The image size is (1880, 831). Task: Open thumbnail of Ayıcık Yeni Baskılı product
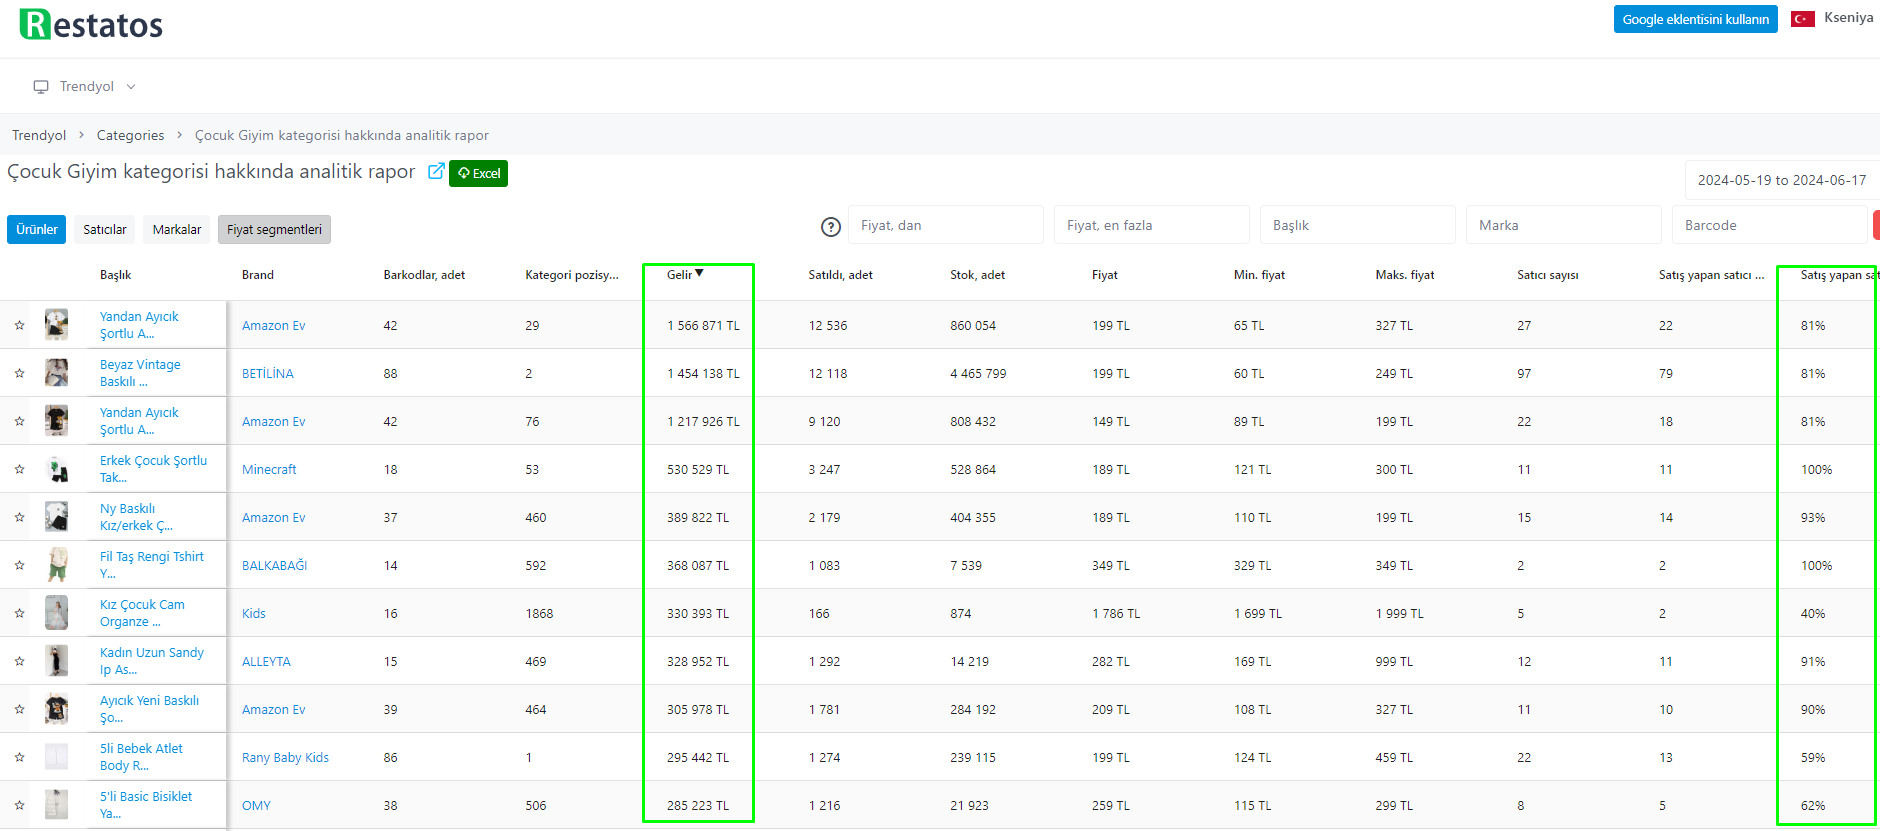click(57, 709)
